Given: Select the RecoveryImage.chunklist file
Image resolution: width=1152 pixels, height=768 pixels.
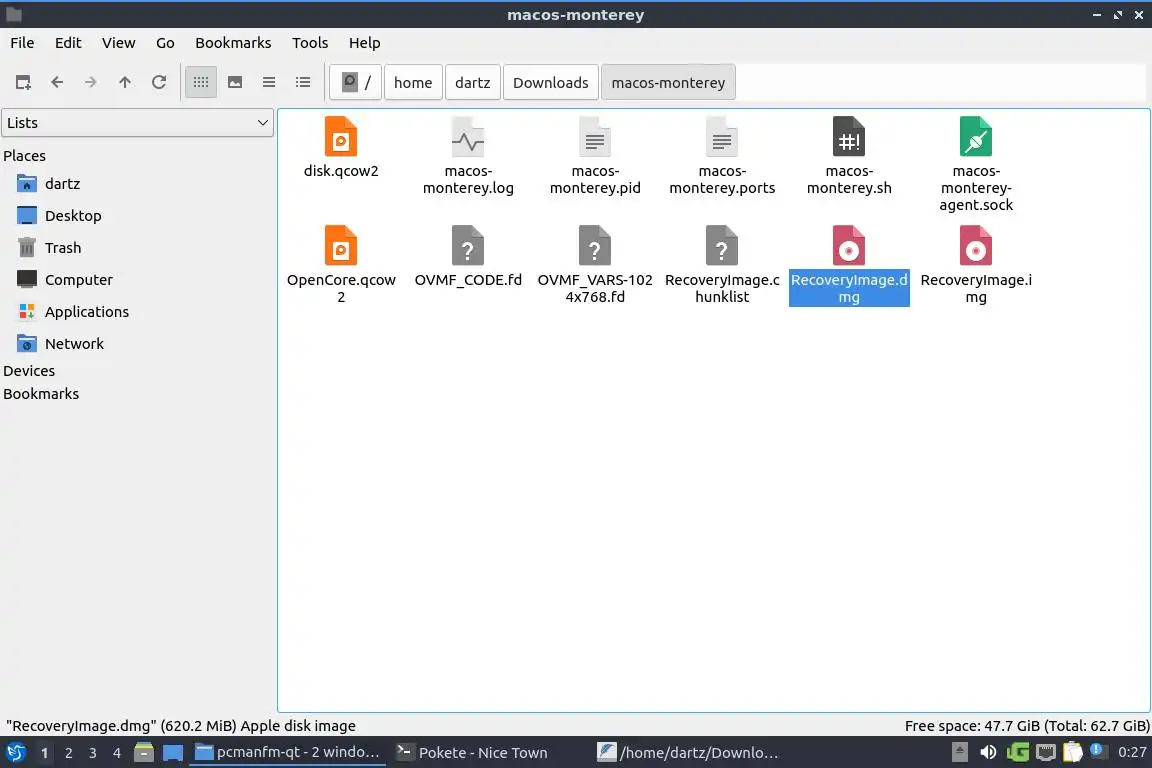Looking at the screenshot, I should 722,265.
